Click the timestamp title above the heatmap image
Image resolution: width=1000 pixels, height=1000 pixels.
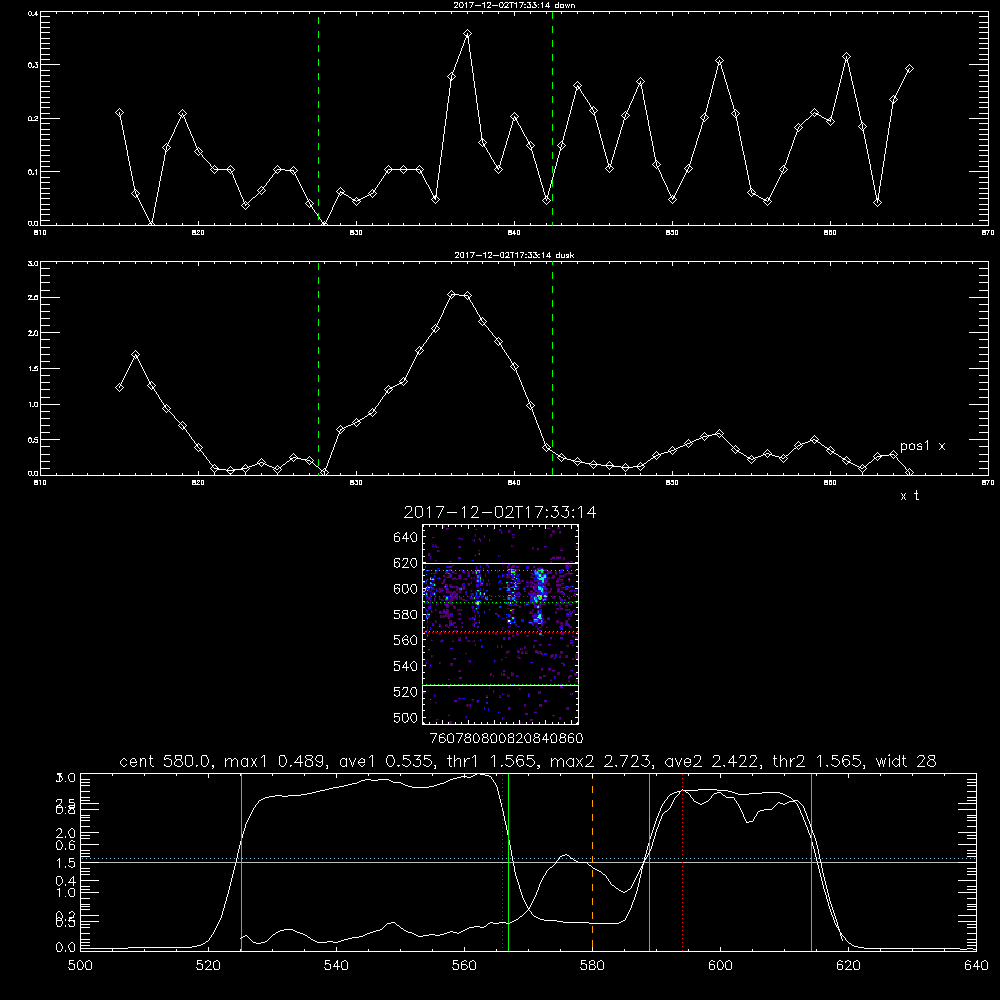500,512
